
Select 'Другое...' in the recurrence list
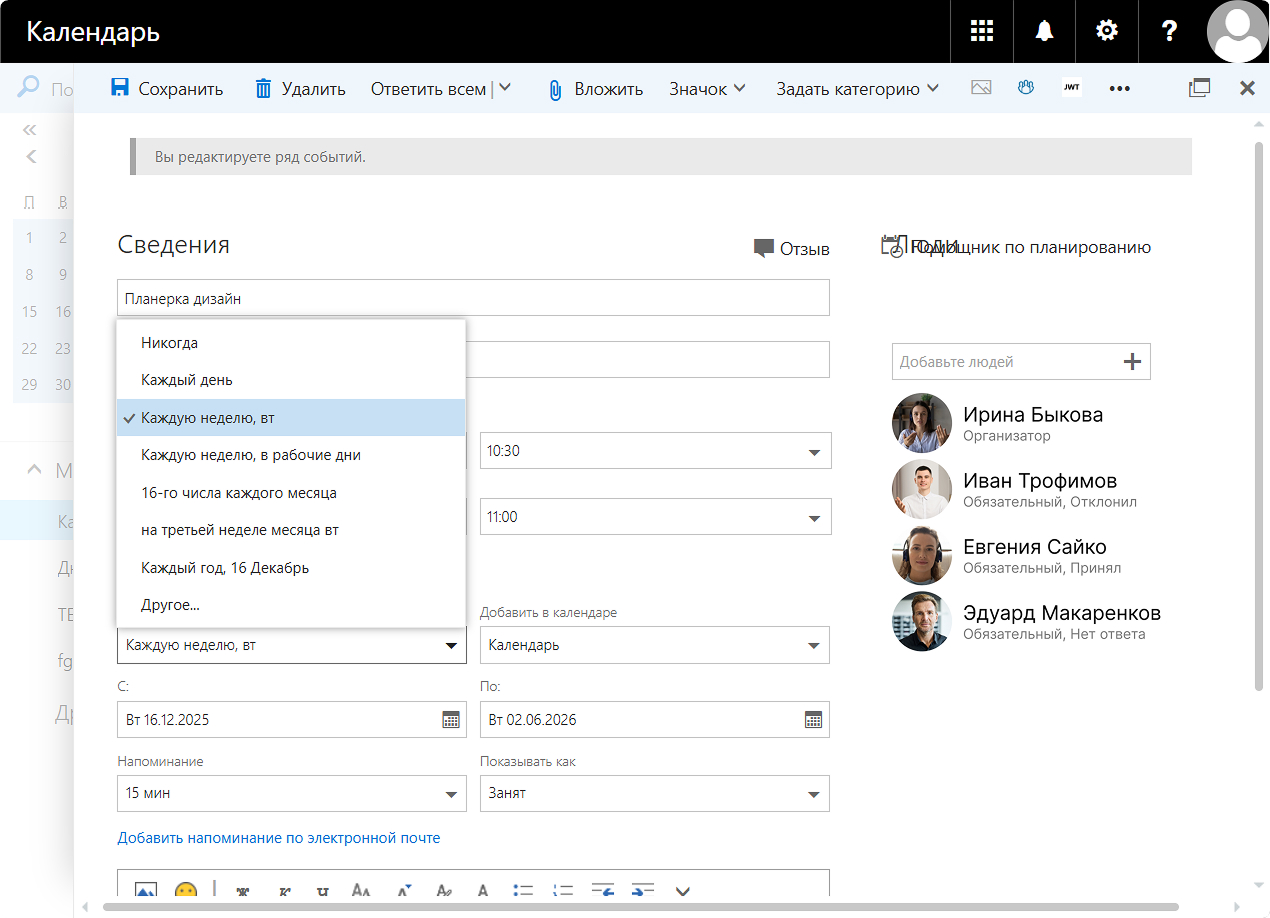(x=170, y=605)
